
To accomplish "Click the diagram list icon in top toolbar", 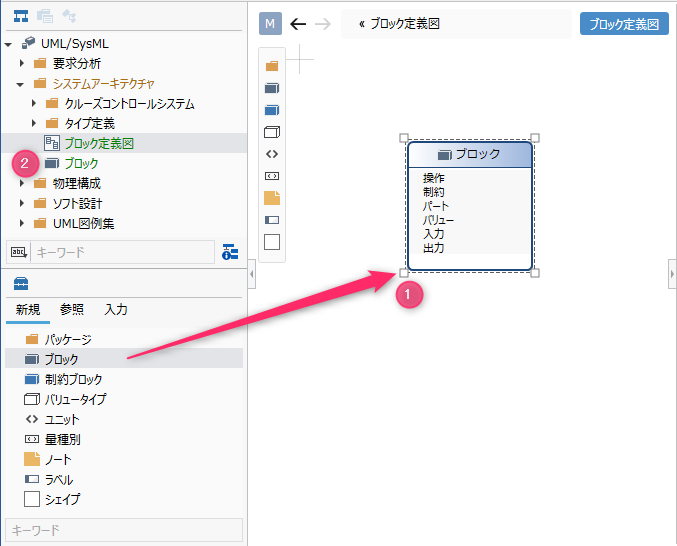I will click(x=45, y=16).
